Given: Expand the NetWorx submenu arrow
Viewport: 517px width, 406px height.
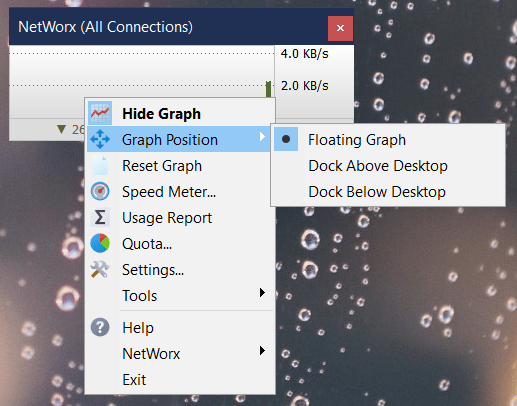Looking at the screenshot, I should pyautogui.click(x=262, y=351).
